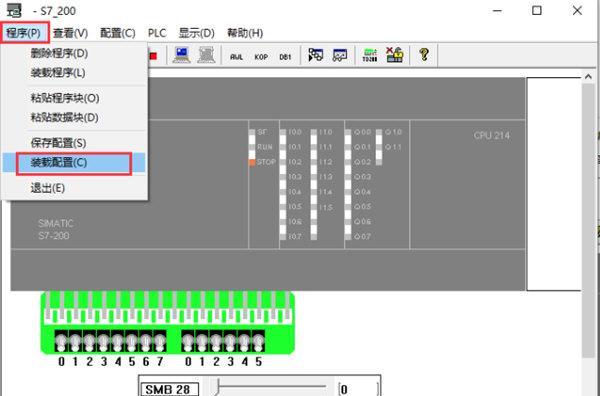Open the AWL statement list view

pos(236,57)
